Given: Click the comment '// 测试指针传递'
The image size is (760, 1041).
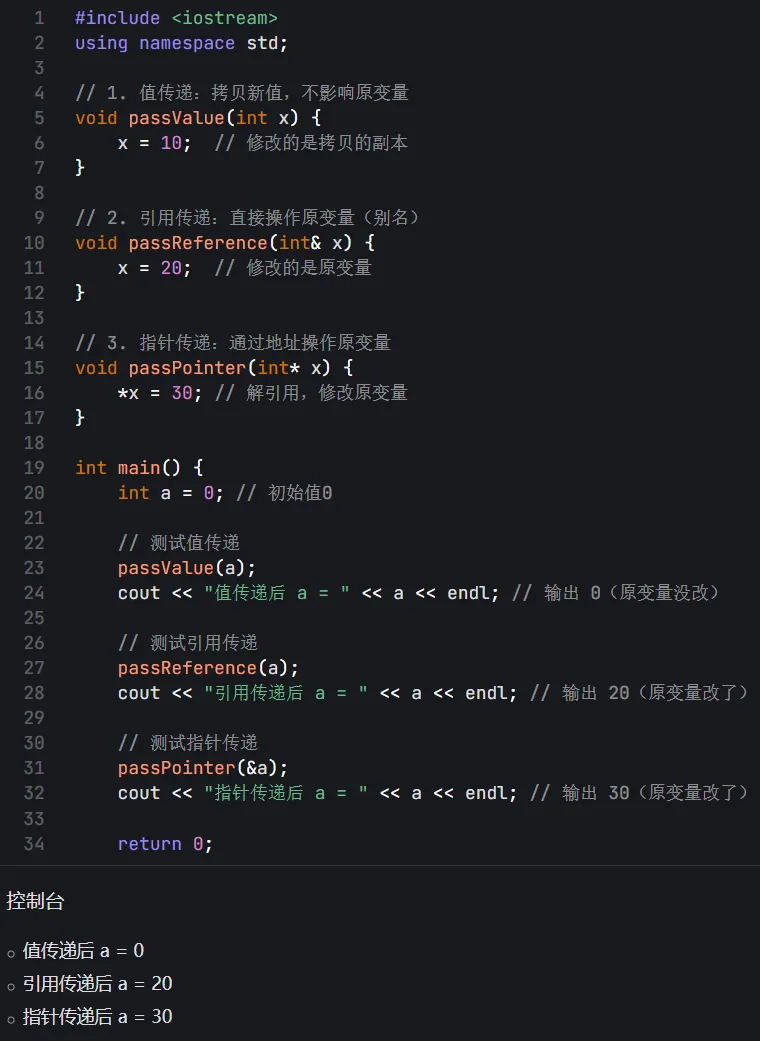Looking at the screenshot, I should [188, 743].
